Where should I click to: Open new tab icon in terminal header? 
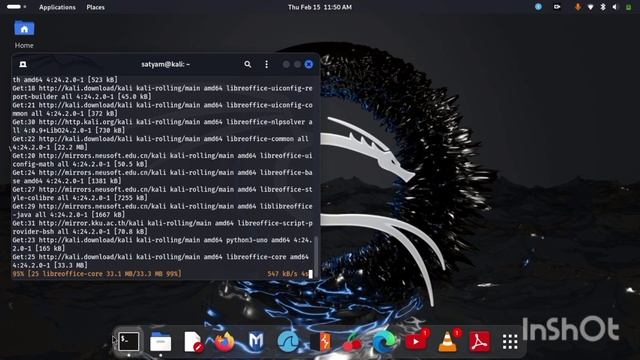23,64
